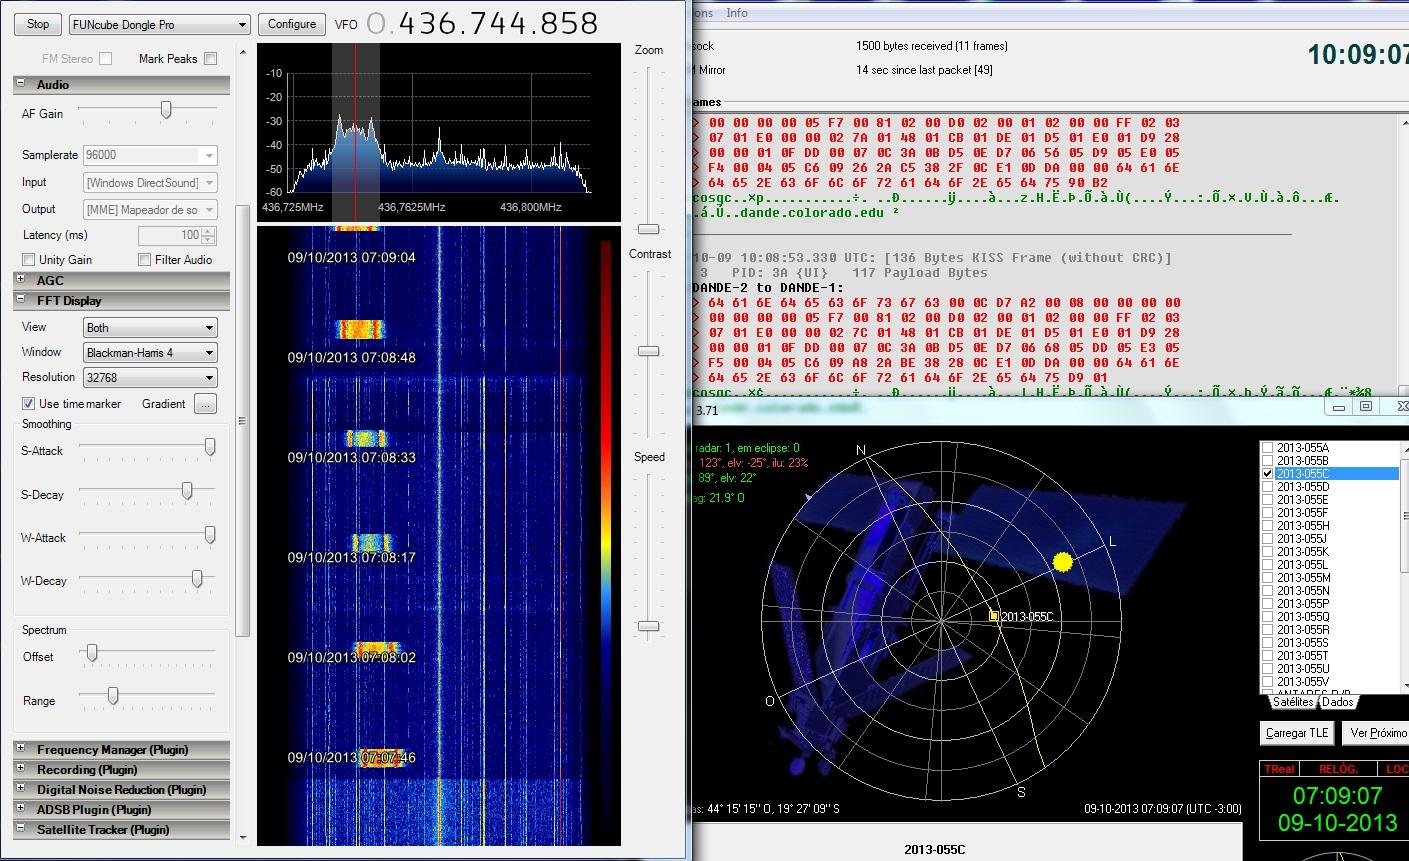Check satellite 2013-055D in the list
The height and width of the screenshot is (861, 1409).
(x=1268, y=487)
